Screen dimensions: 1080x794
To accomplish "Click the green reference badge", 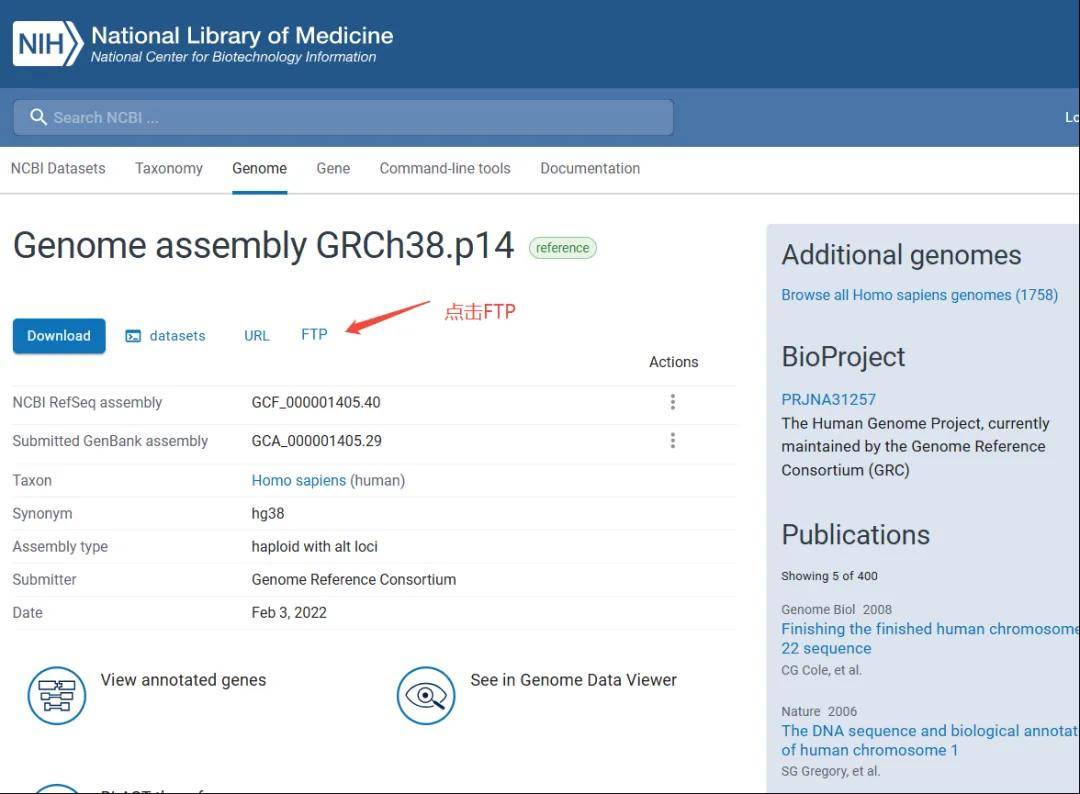I will pos(563,248).
